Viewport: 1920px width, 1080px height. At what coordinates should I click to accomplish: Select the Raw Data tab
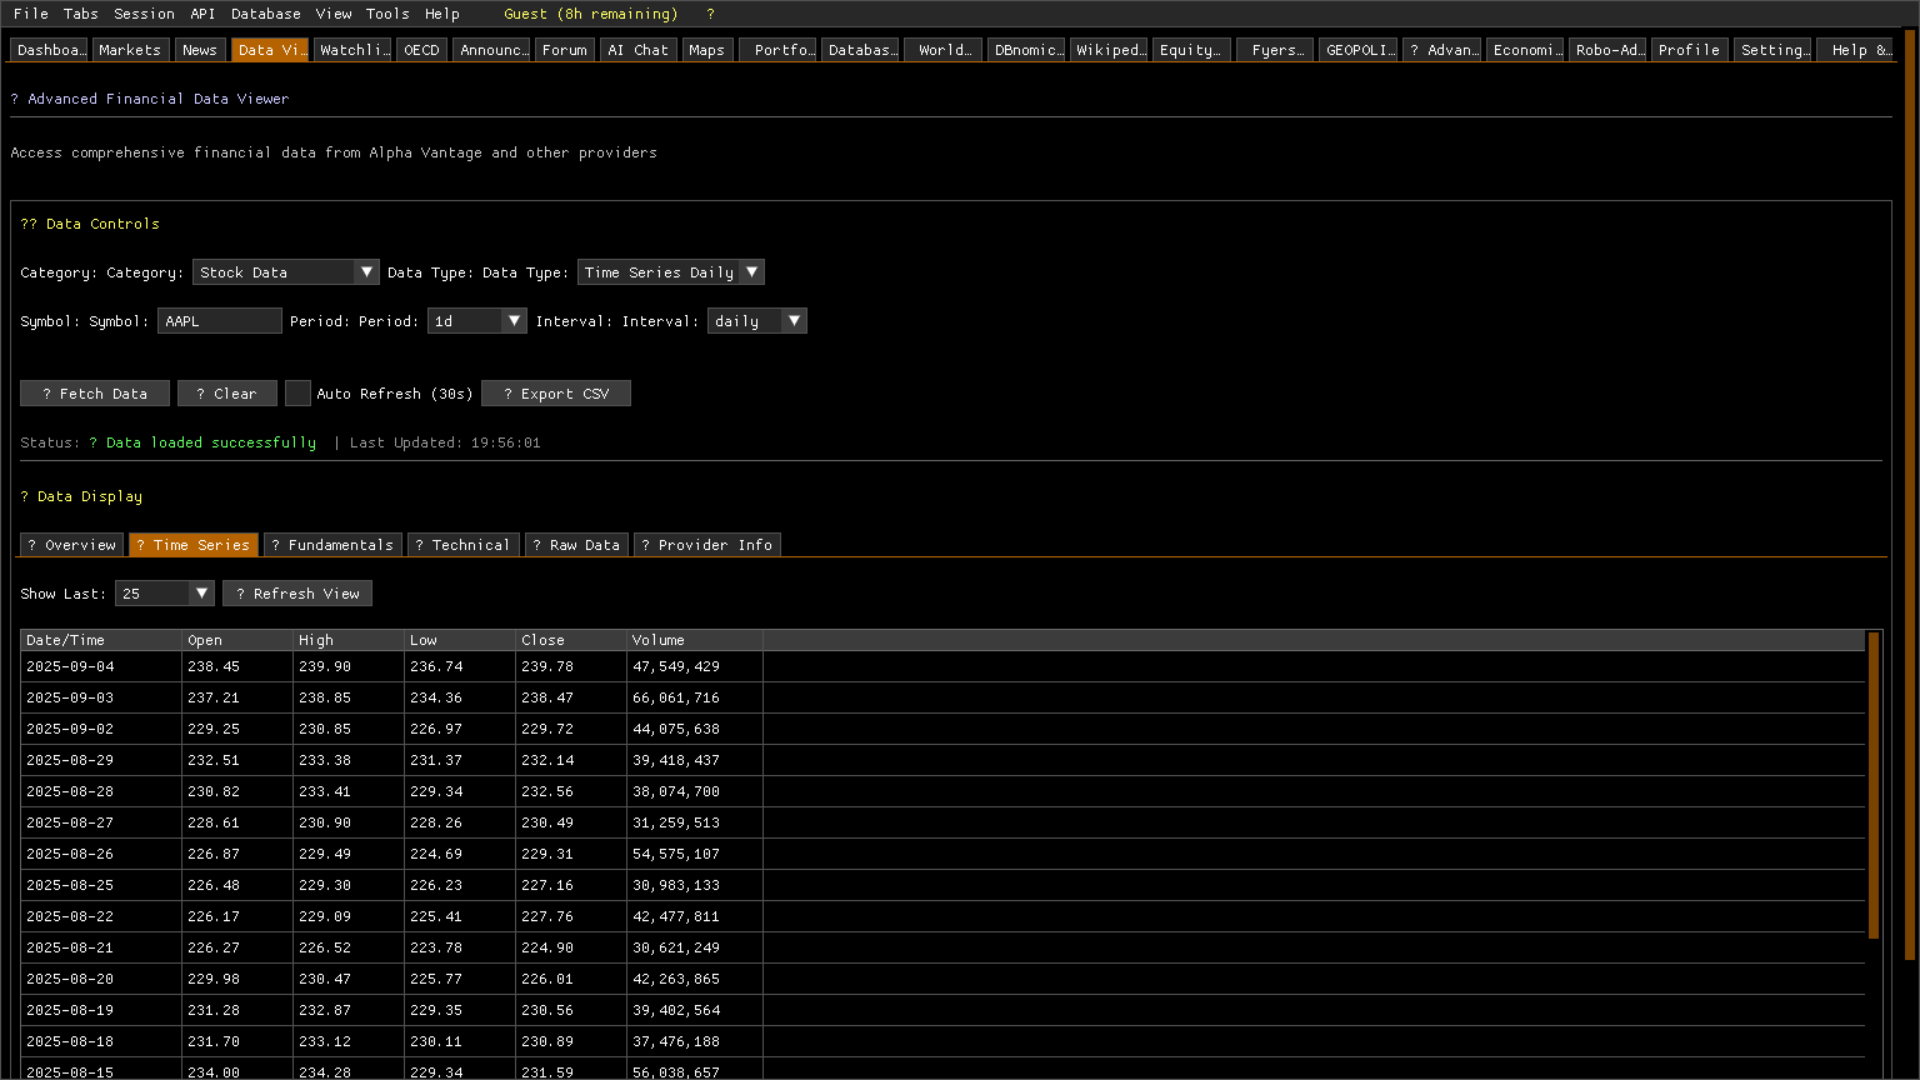pyautogui.click(x=577, y=545)
